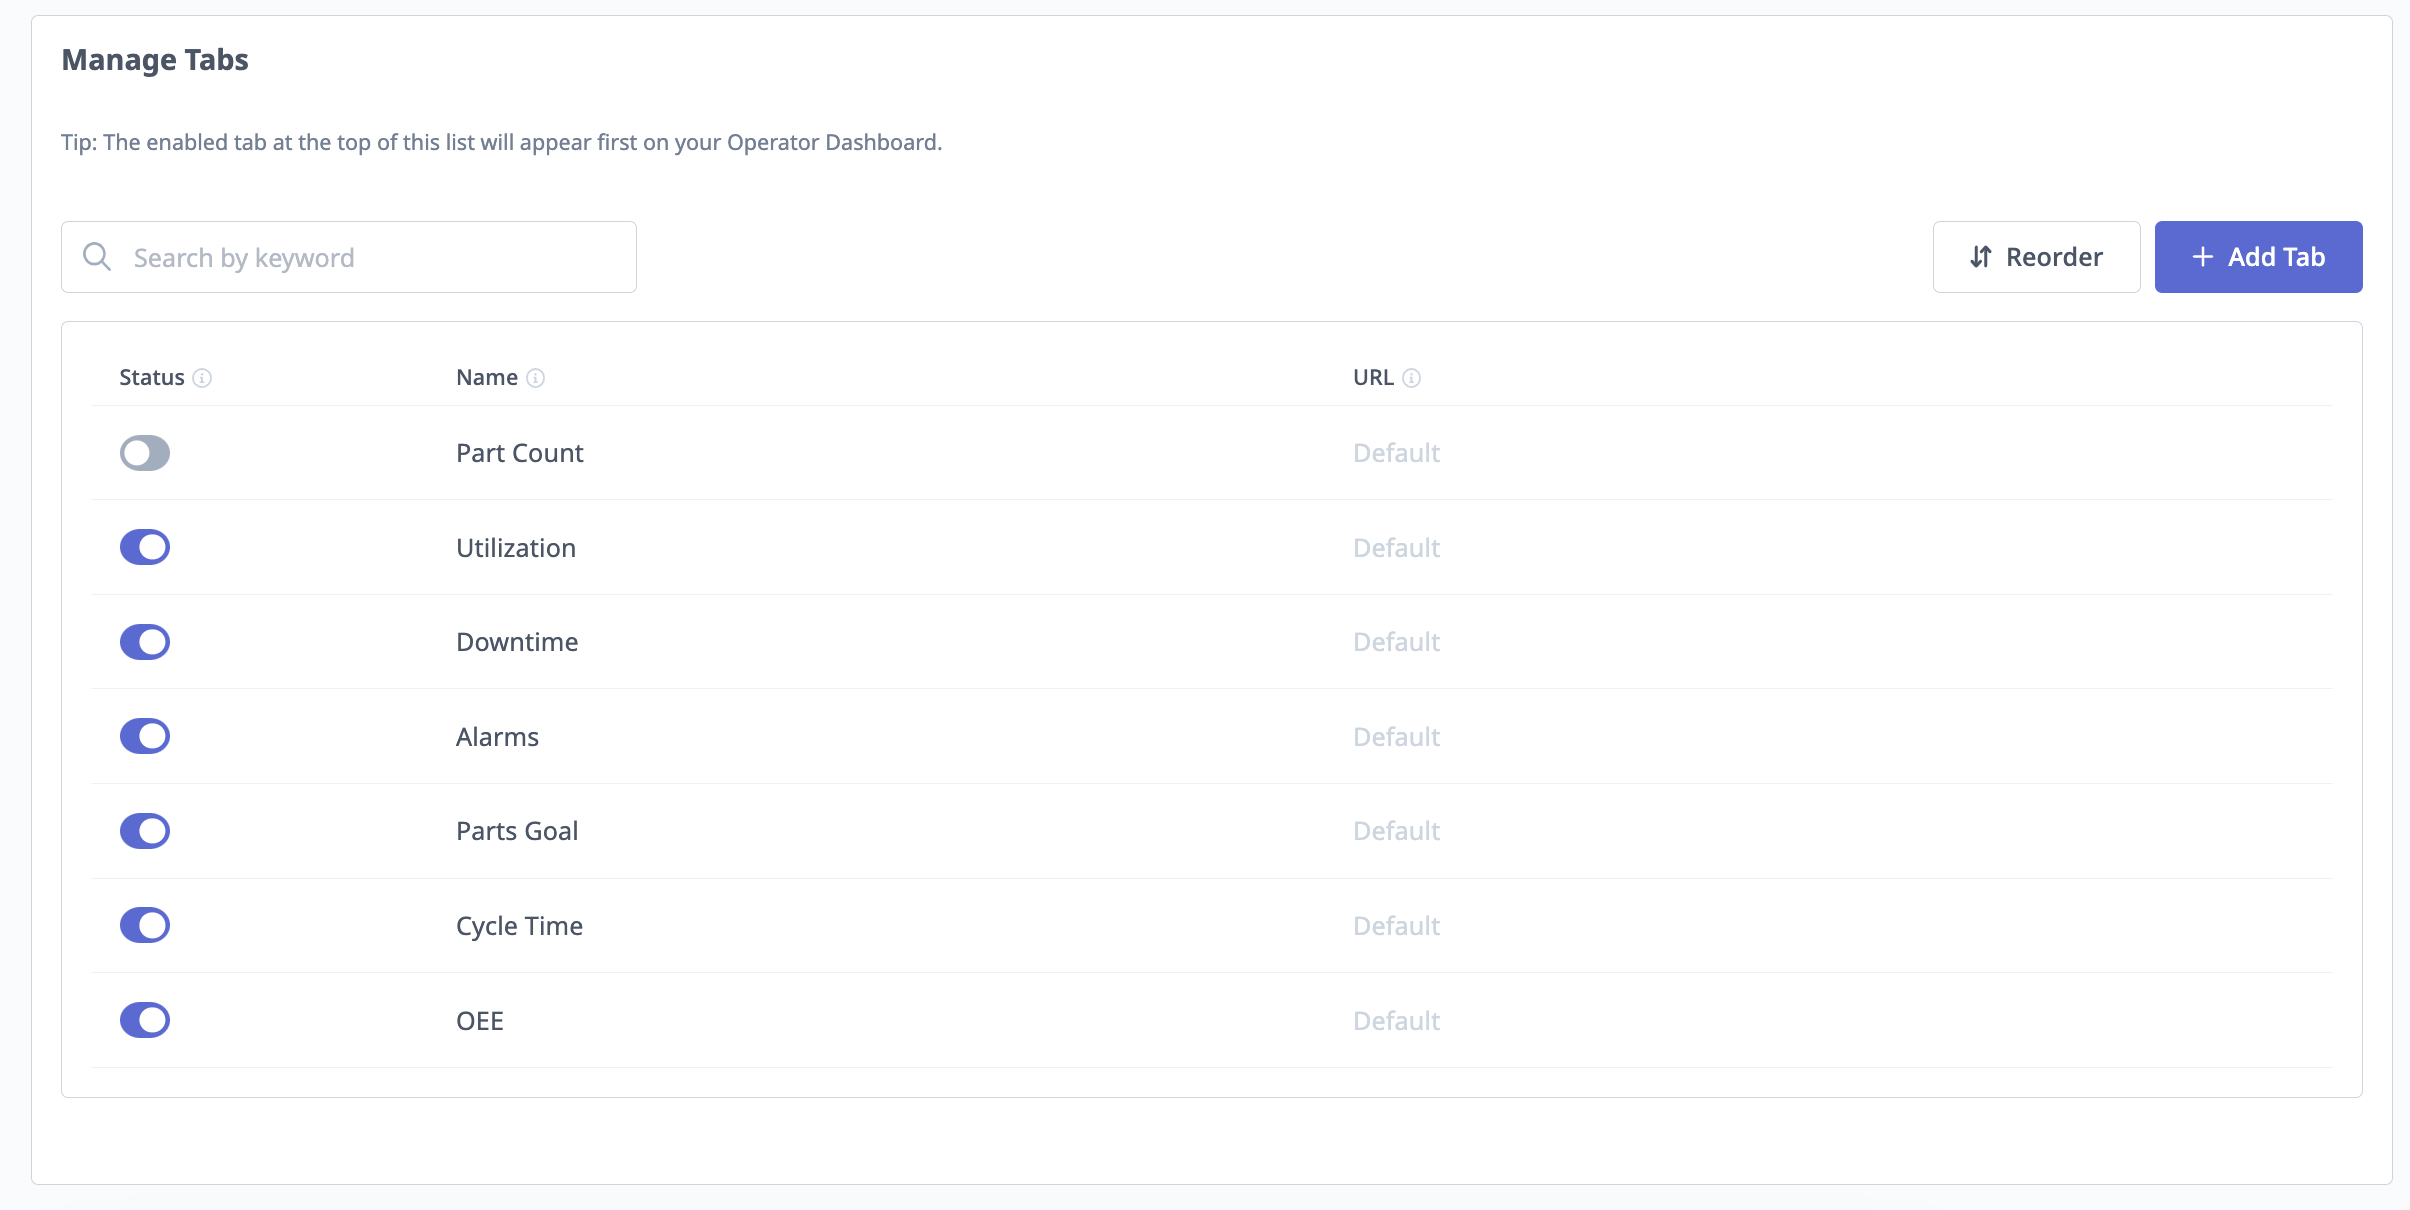Click the Manage Tabs heading

(155, 60)
